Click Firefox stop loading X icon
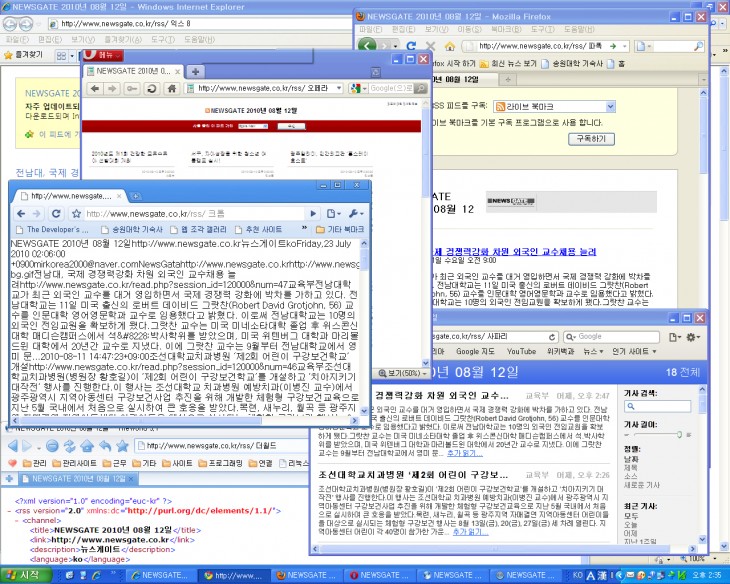This screenshot has width=730, height=584. 430,46
